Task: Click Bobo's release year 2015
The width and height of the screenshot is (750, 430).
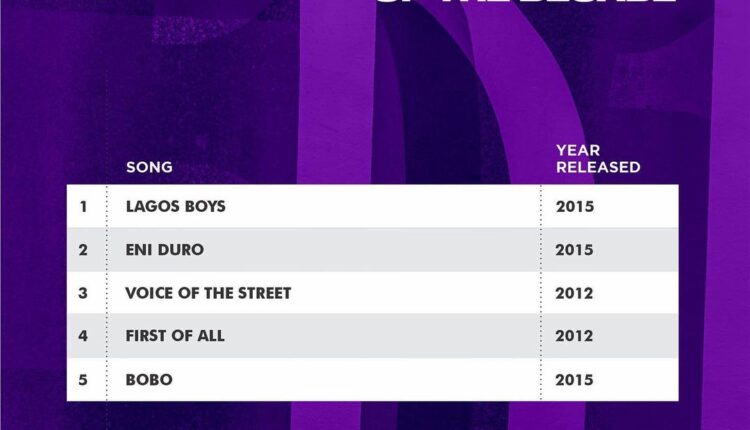Action: tap(575, 380)
